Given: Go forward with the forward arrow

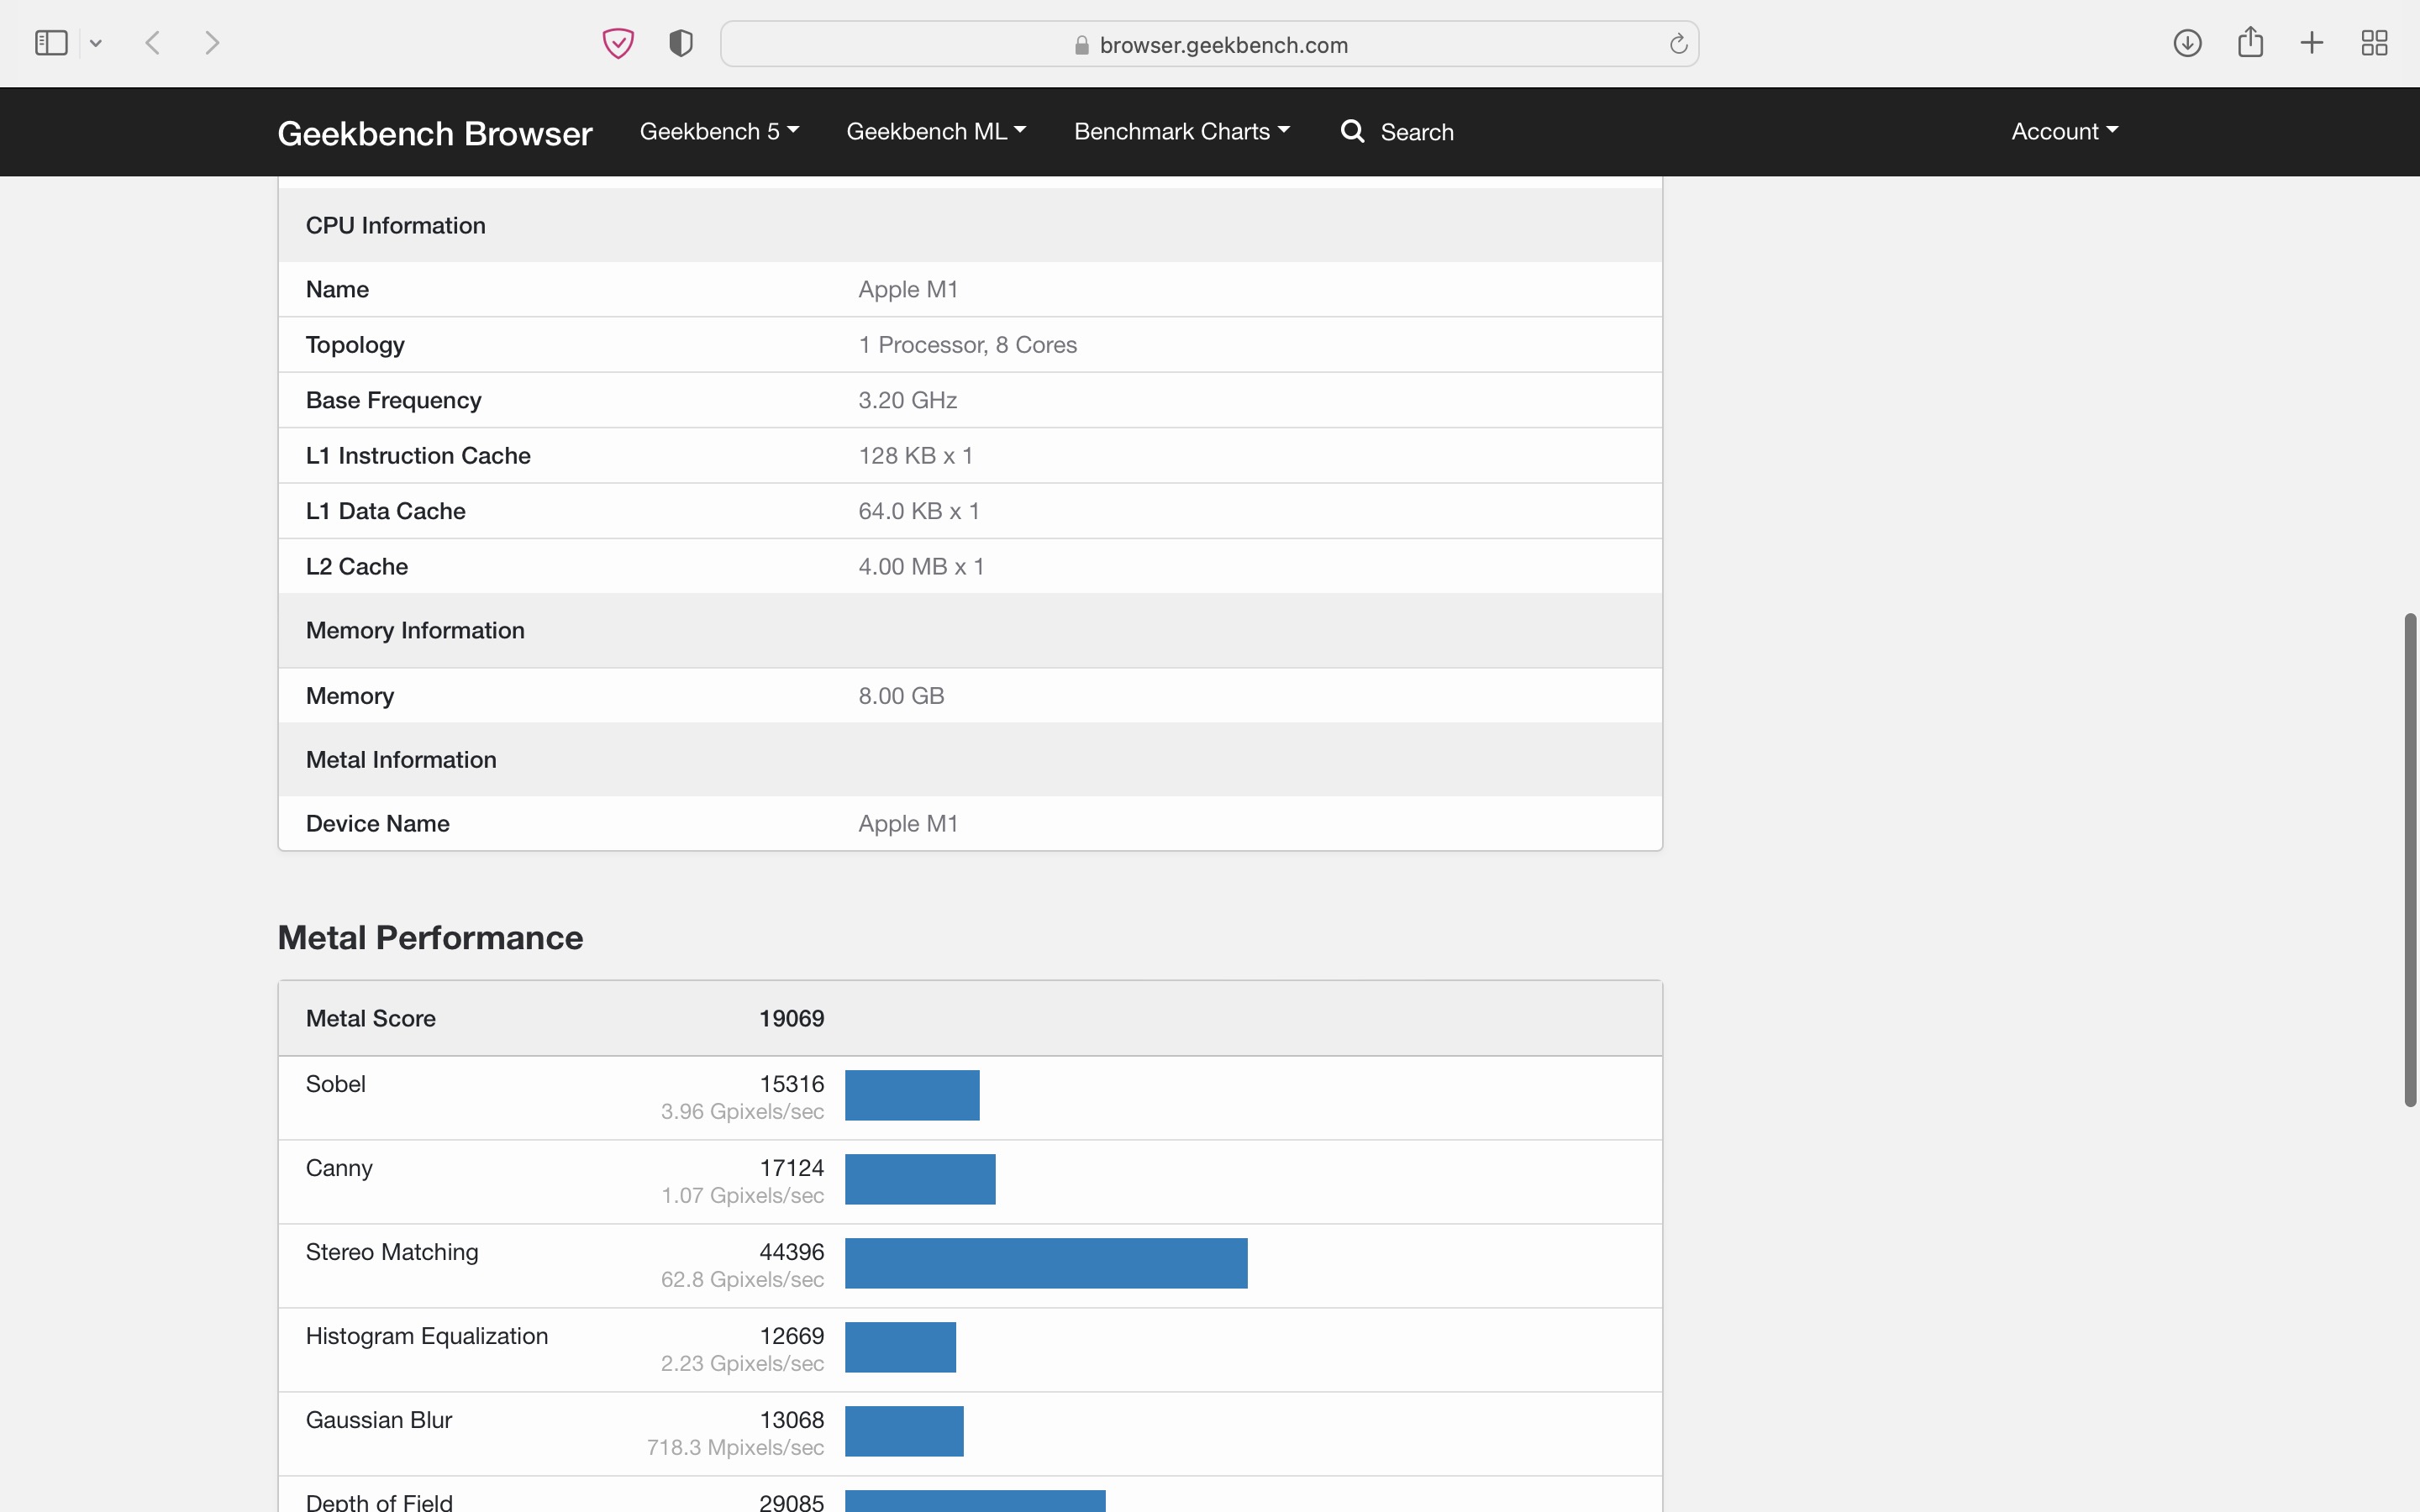Looking at the screenshot, I should point(211,43).
